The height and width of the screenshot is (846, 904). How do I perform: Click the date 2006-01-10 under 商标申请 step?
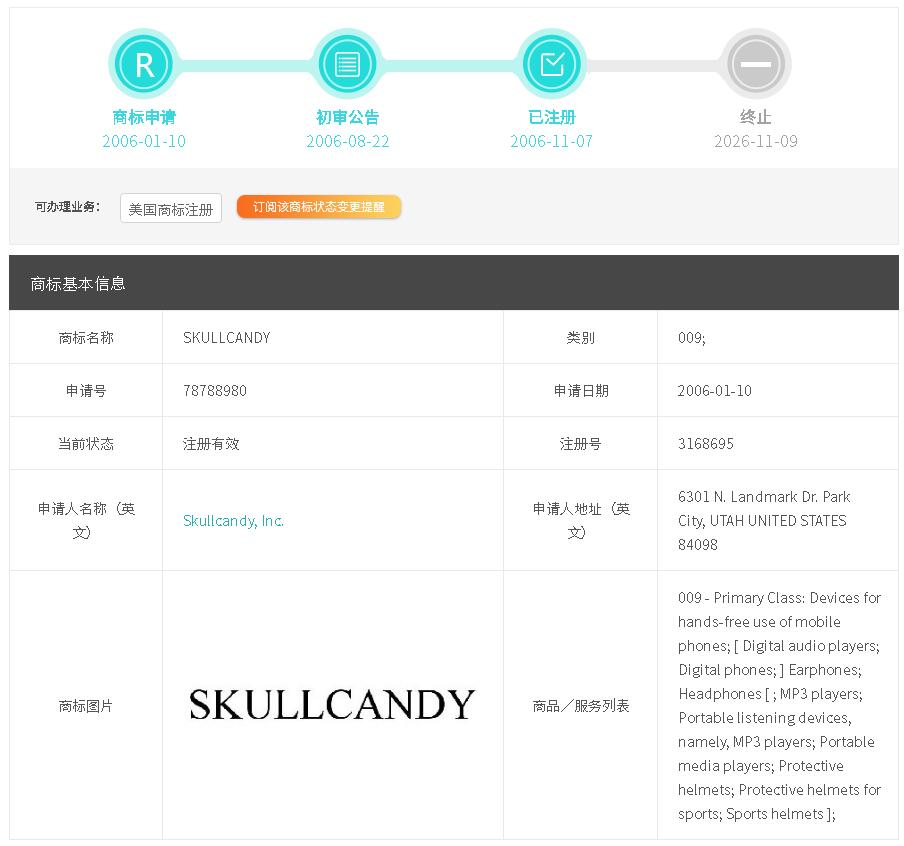tap(144, 141)
